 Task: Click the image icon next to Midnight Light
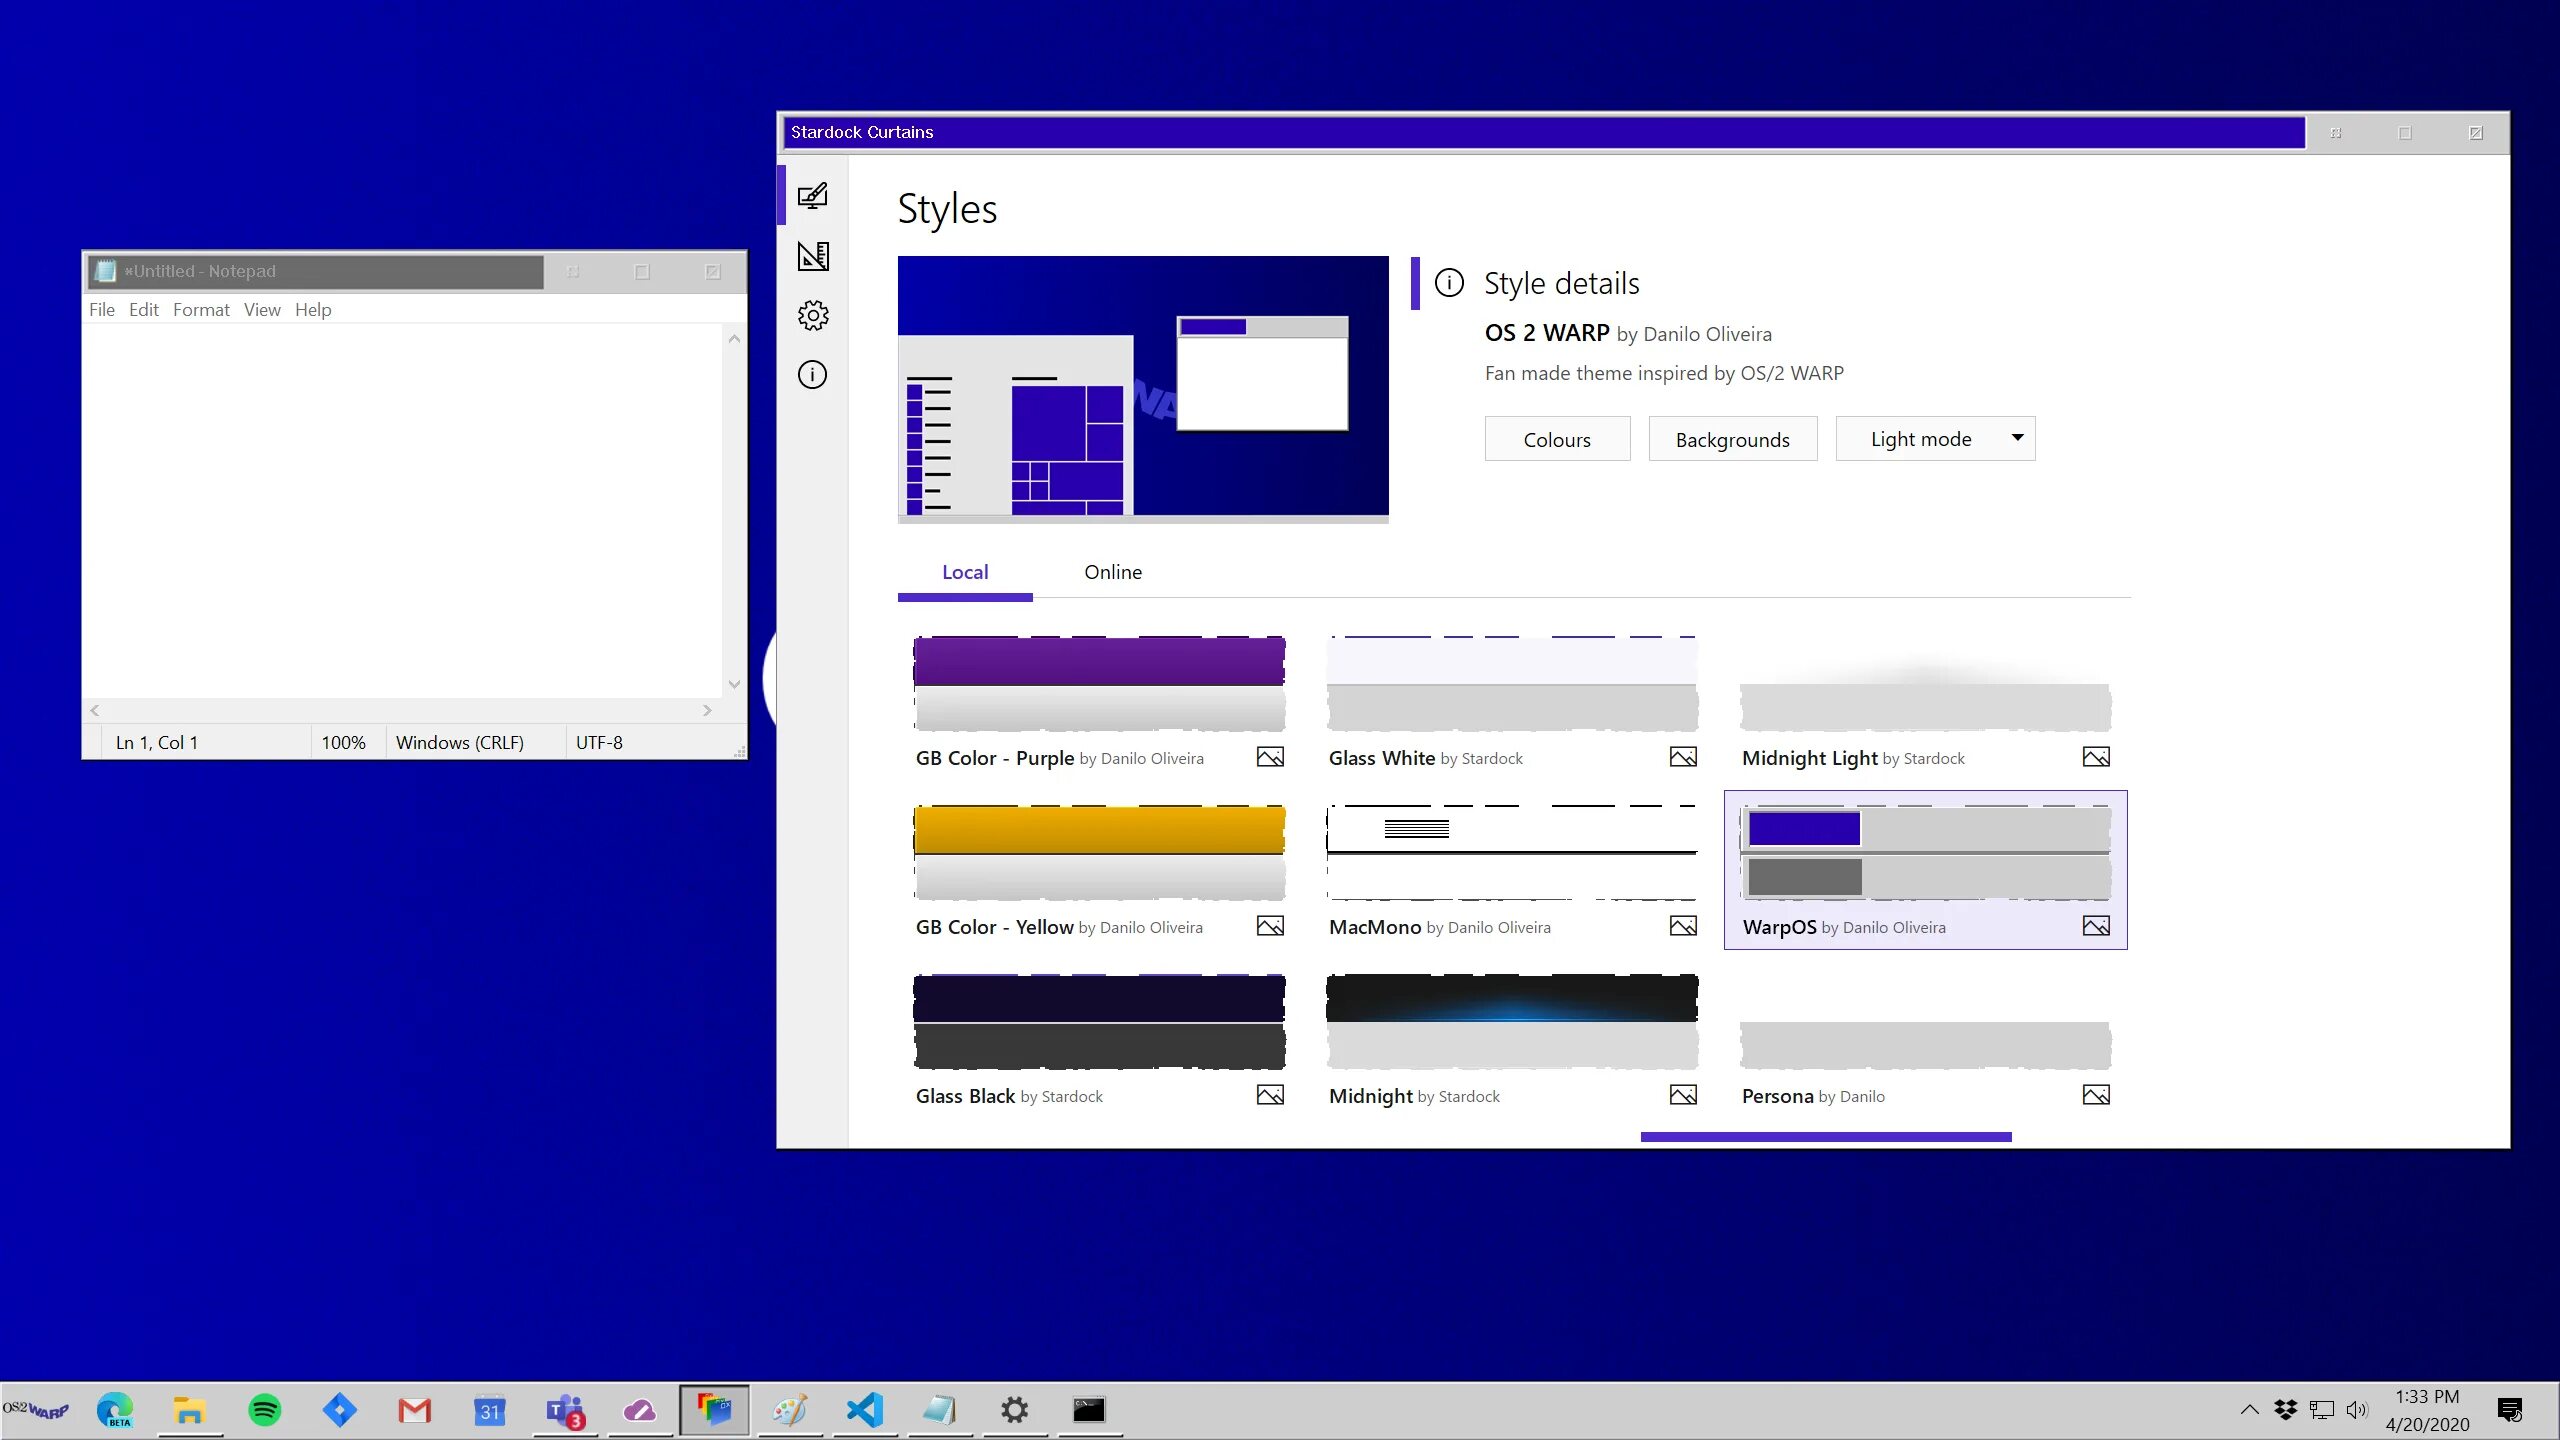tap(2096, 757)
